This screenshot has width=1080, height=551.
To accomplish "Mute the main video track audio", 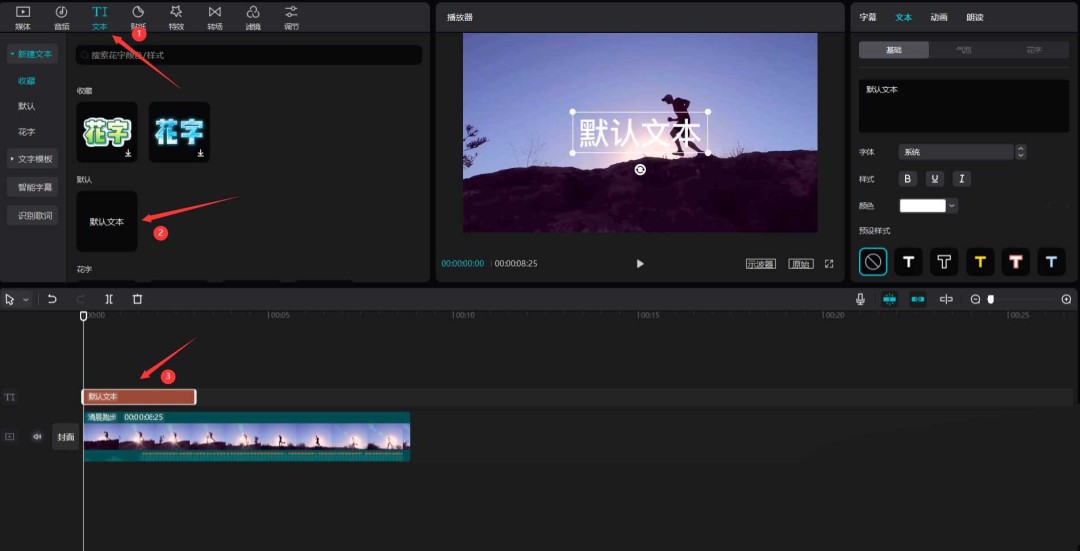I will [x=37, y=436].
